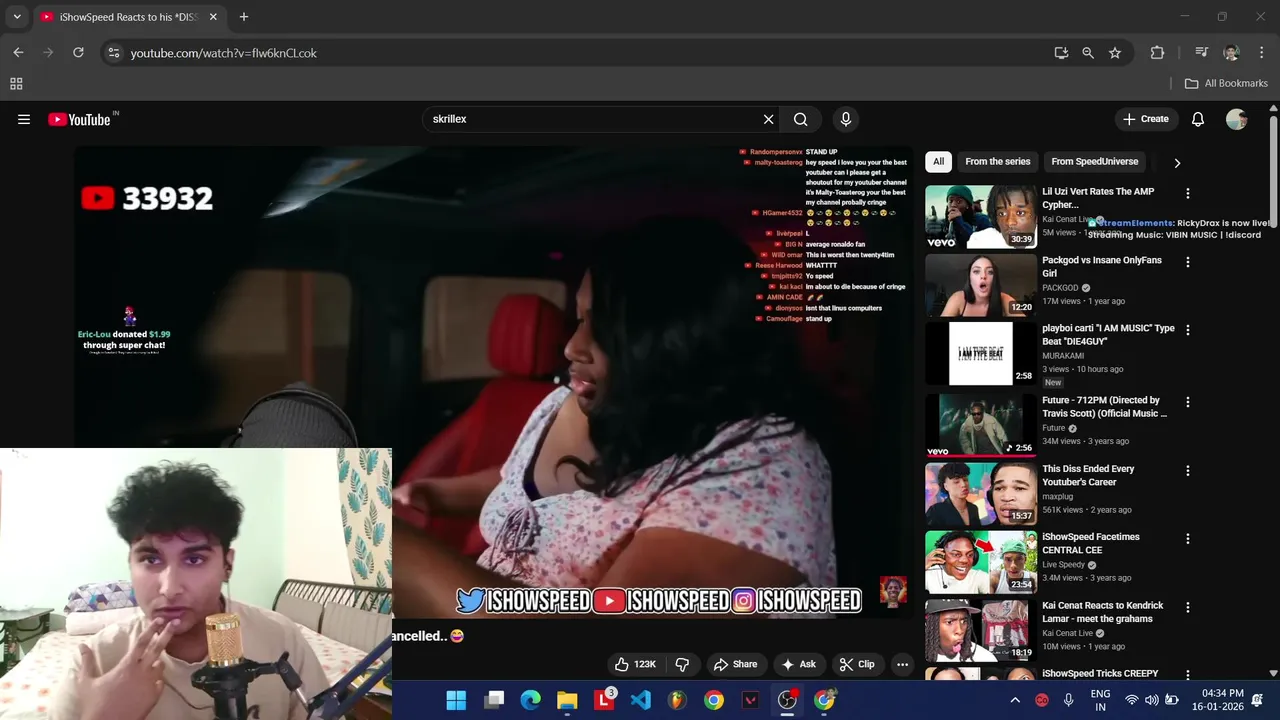Open YouTube notifications bell
This screenshot has height=720, width=1280.
pos(1197,119)
